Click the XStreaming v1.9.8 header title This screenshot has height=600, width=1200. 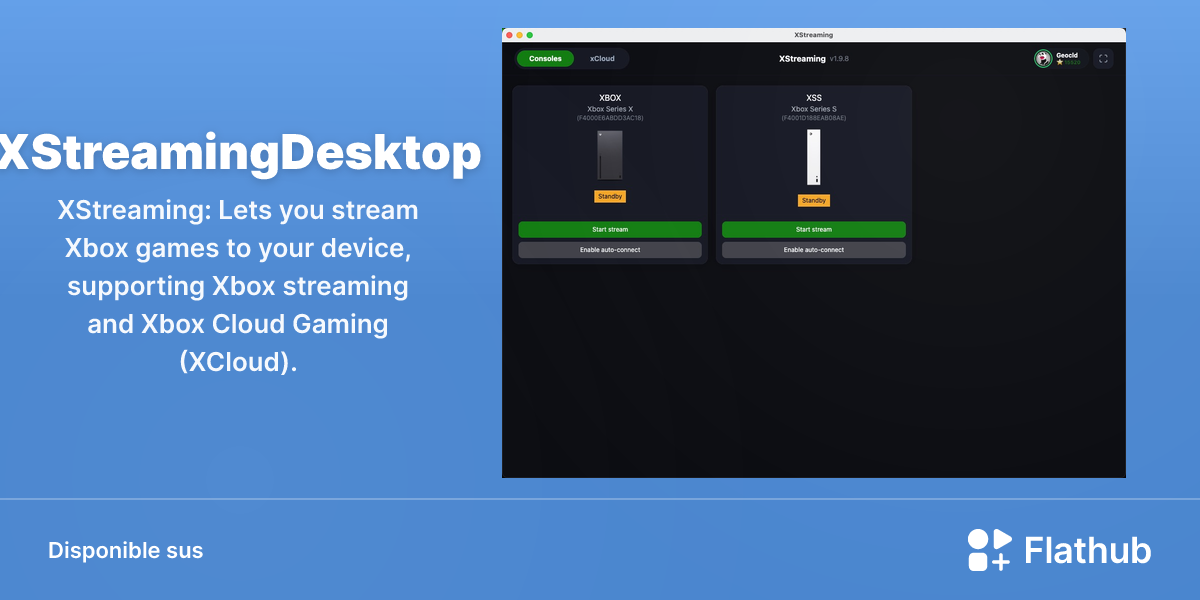(x=814, y=59)
